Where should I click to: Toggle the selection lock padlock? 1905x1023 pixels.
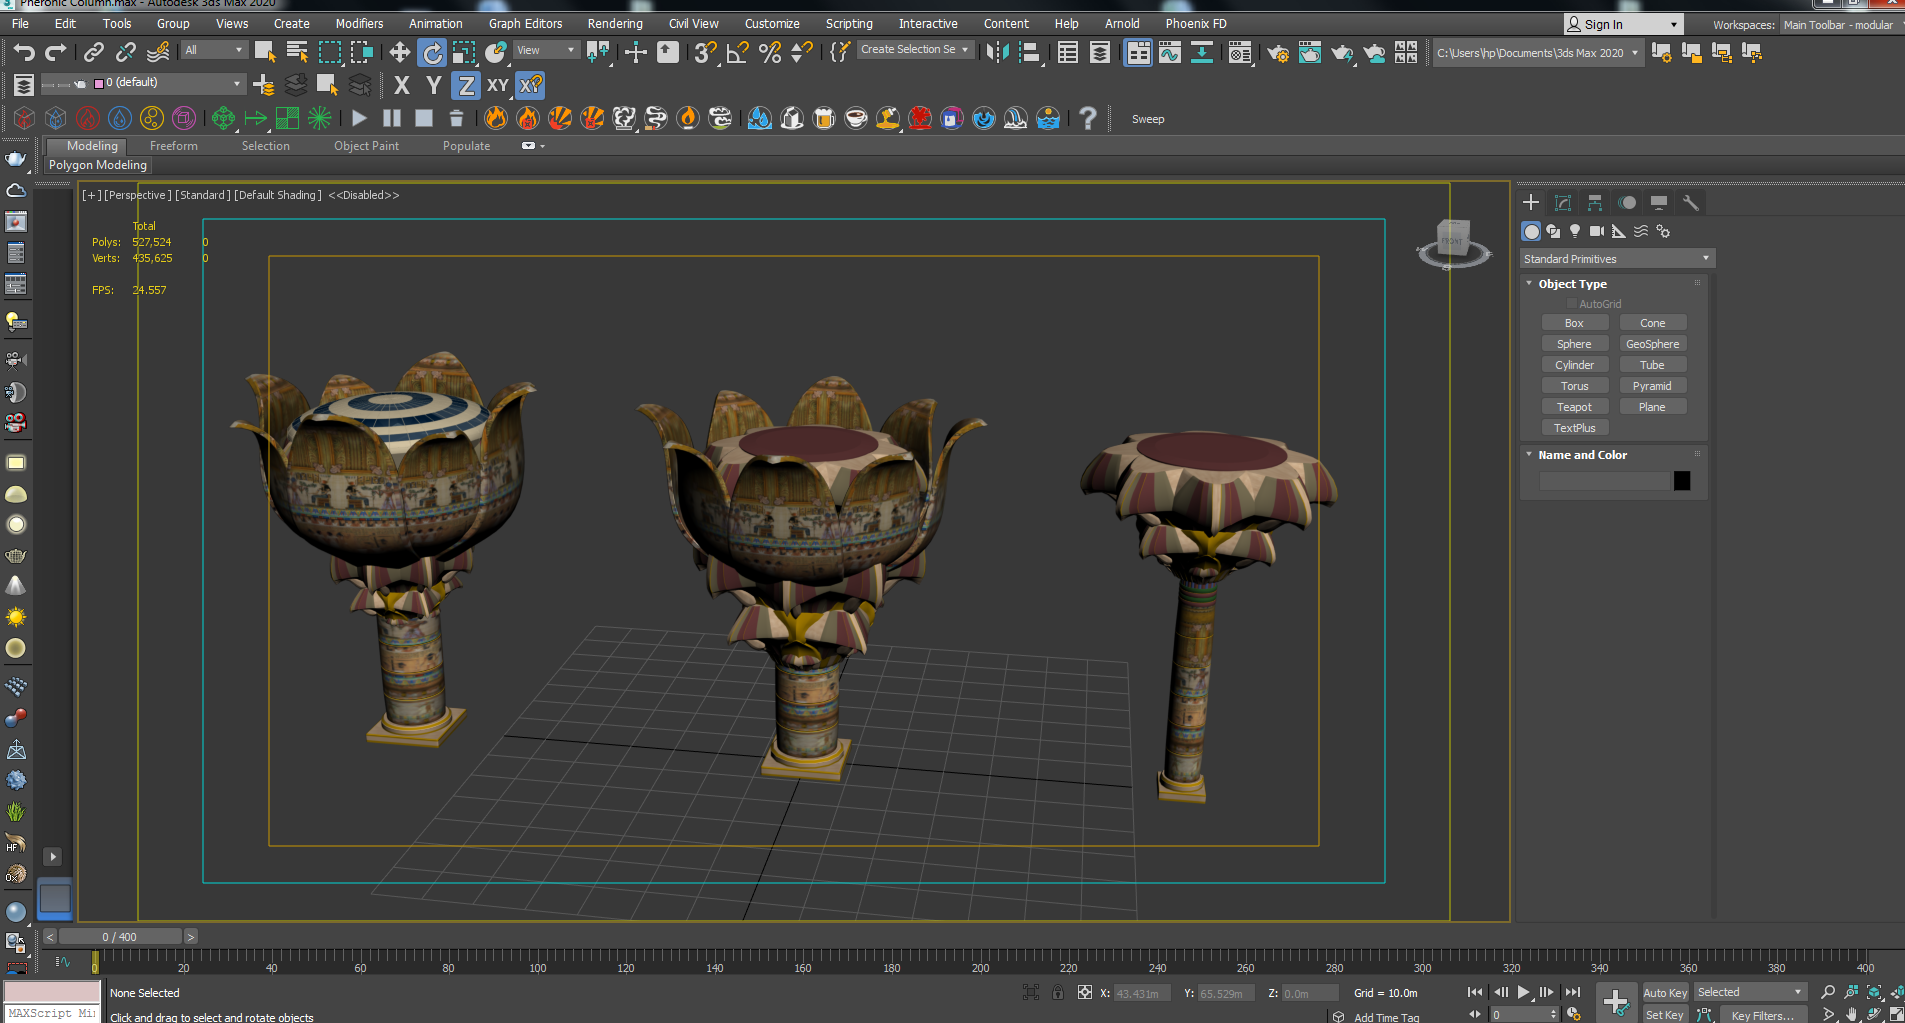pyautogui.click(x=1058, y=992)
